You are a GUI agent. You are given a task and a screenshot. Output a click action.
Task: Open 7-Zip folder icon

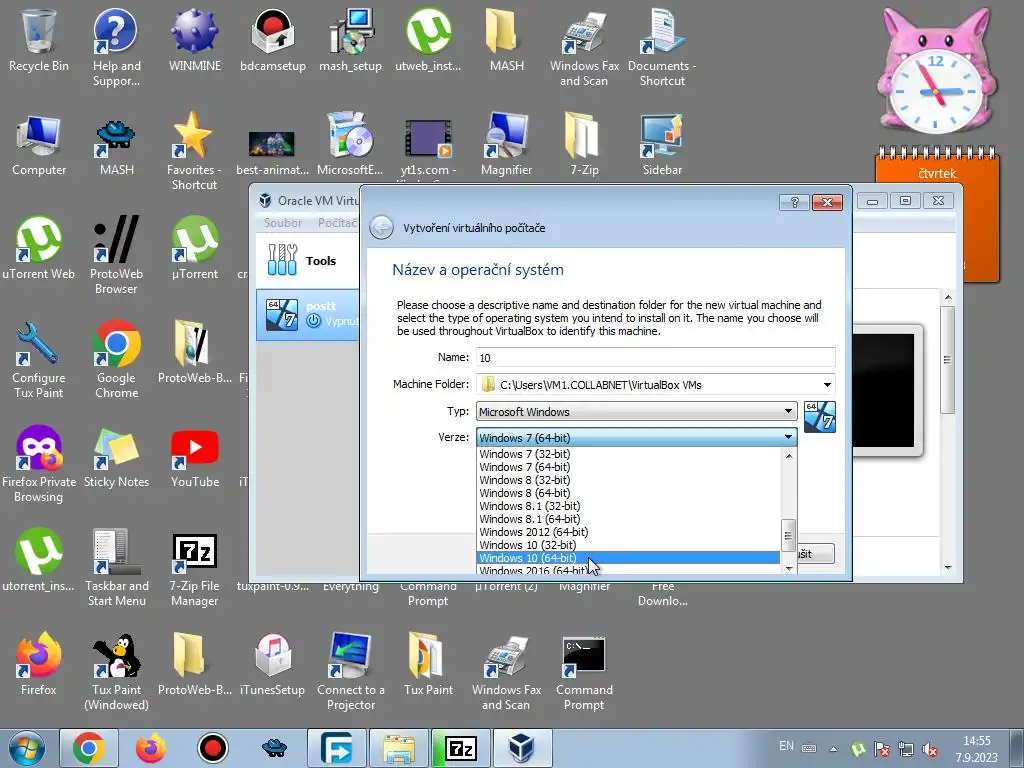[x=584, y=144]
